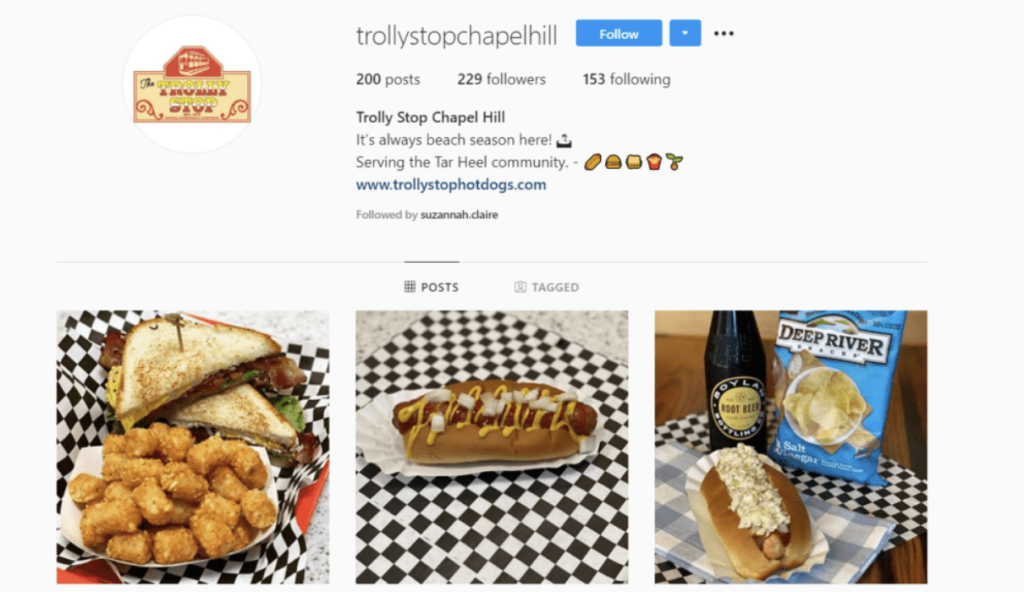Select the trollystopchapelhill username heading
This screenshot has width=1024, height=592.
tap(456, 35)
